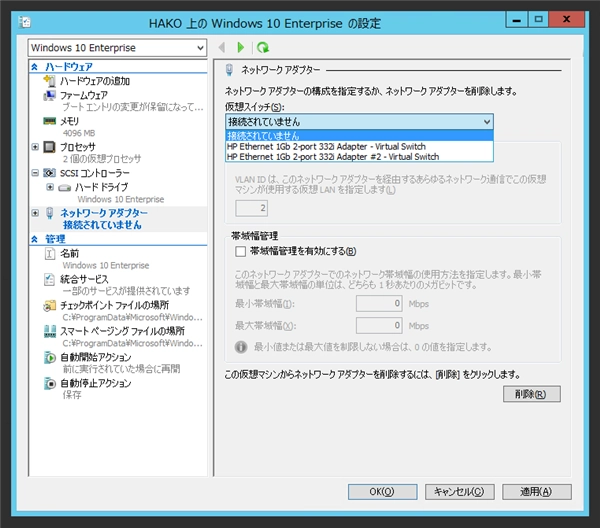Click the 削除(R) button
This screenshot has width=600, height=528.
pyautogui.click(x=532, y=394)
